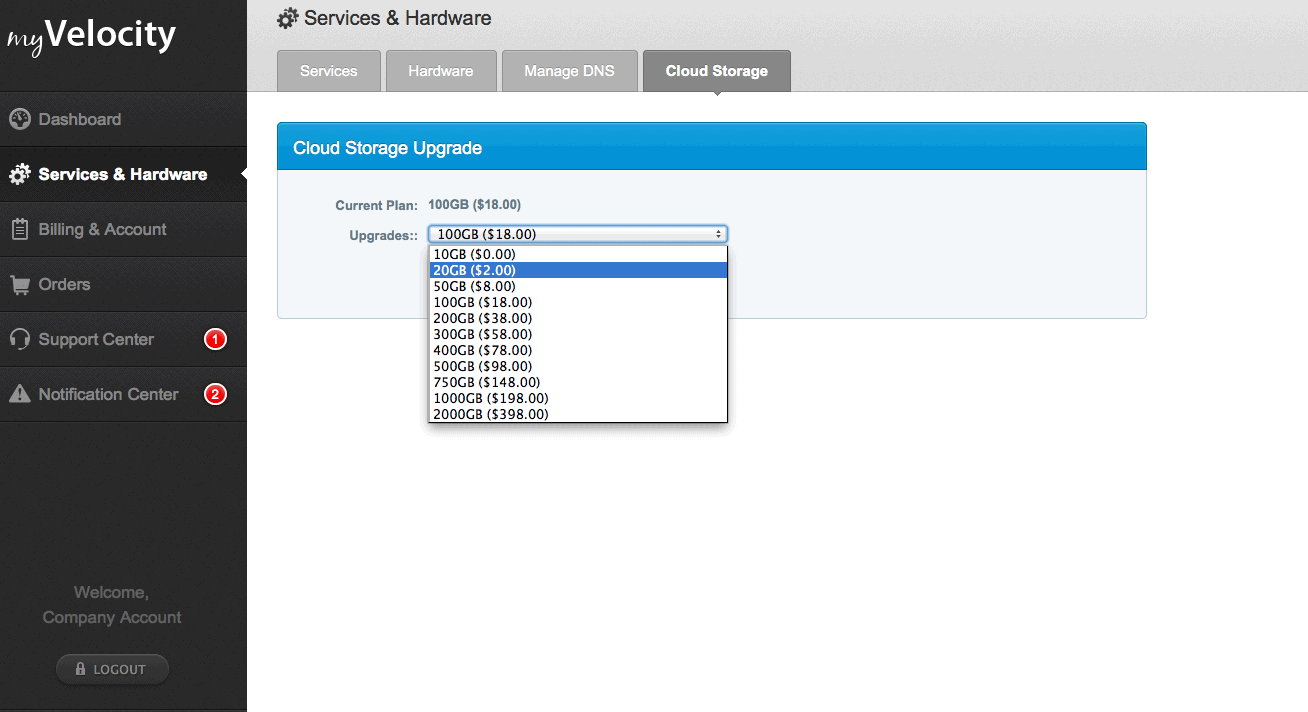Click the Billing & Account clipboard icon

coord(20,229)
